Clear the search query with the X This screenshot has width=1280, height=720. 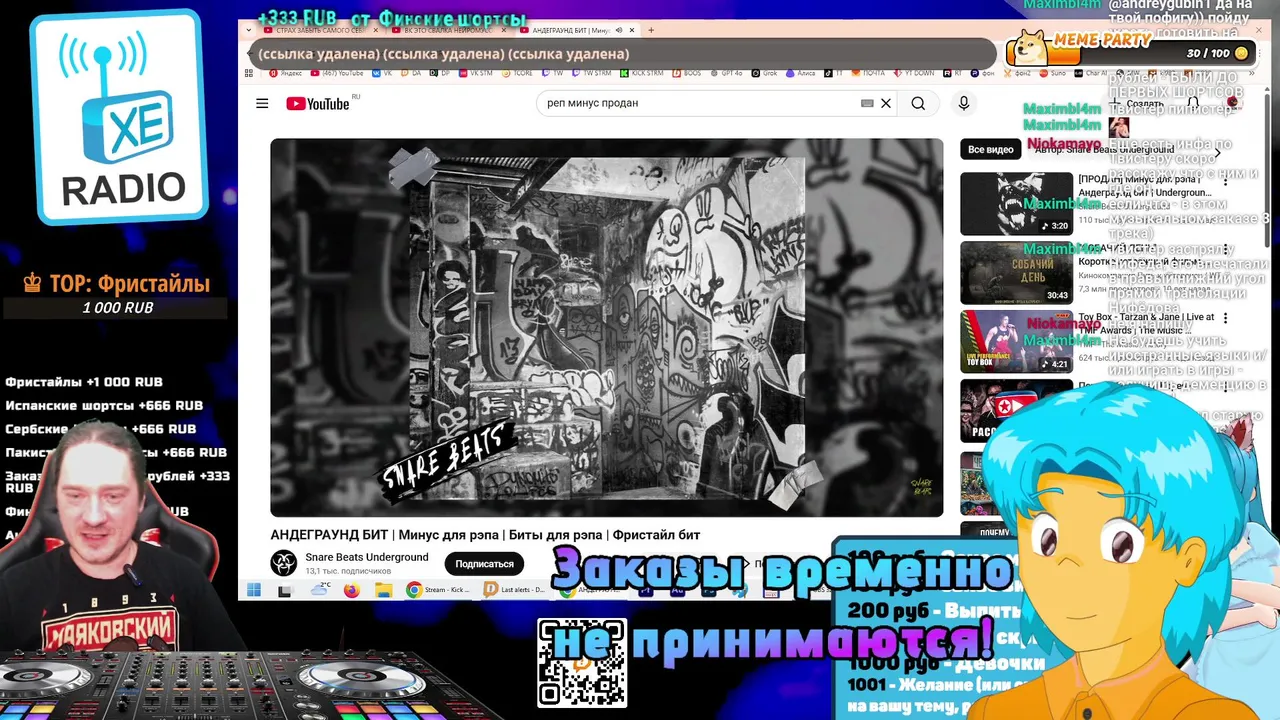[x=885, y=103]
